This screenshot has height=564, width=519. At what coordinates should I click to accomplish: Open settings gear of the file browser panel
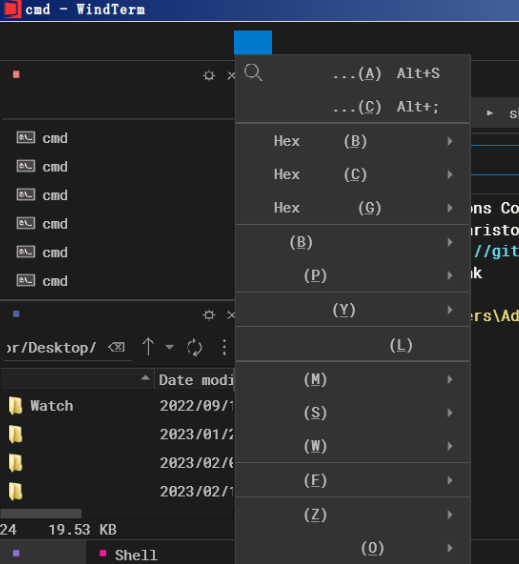[x=209, y=315]
